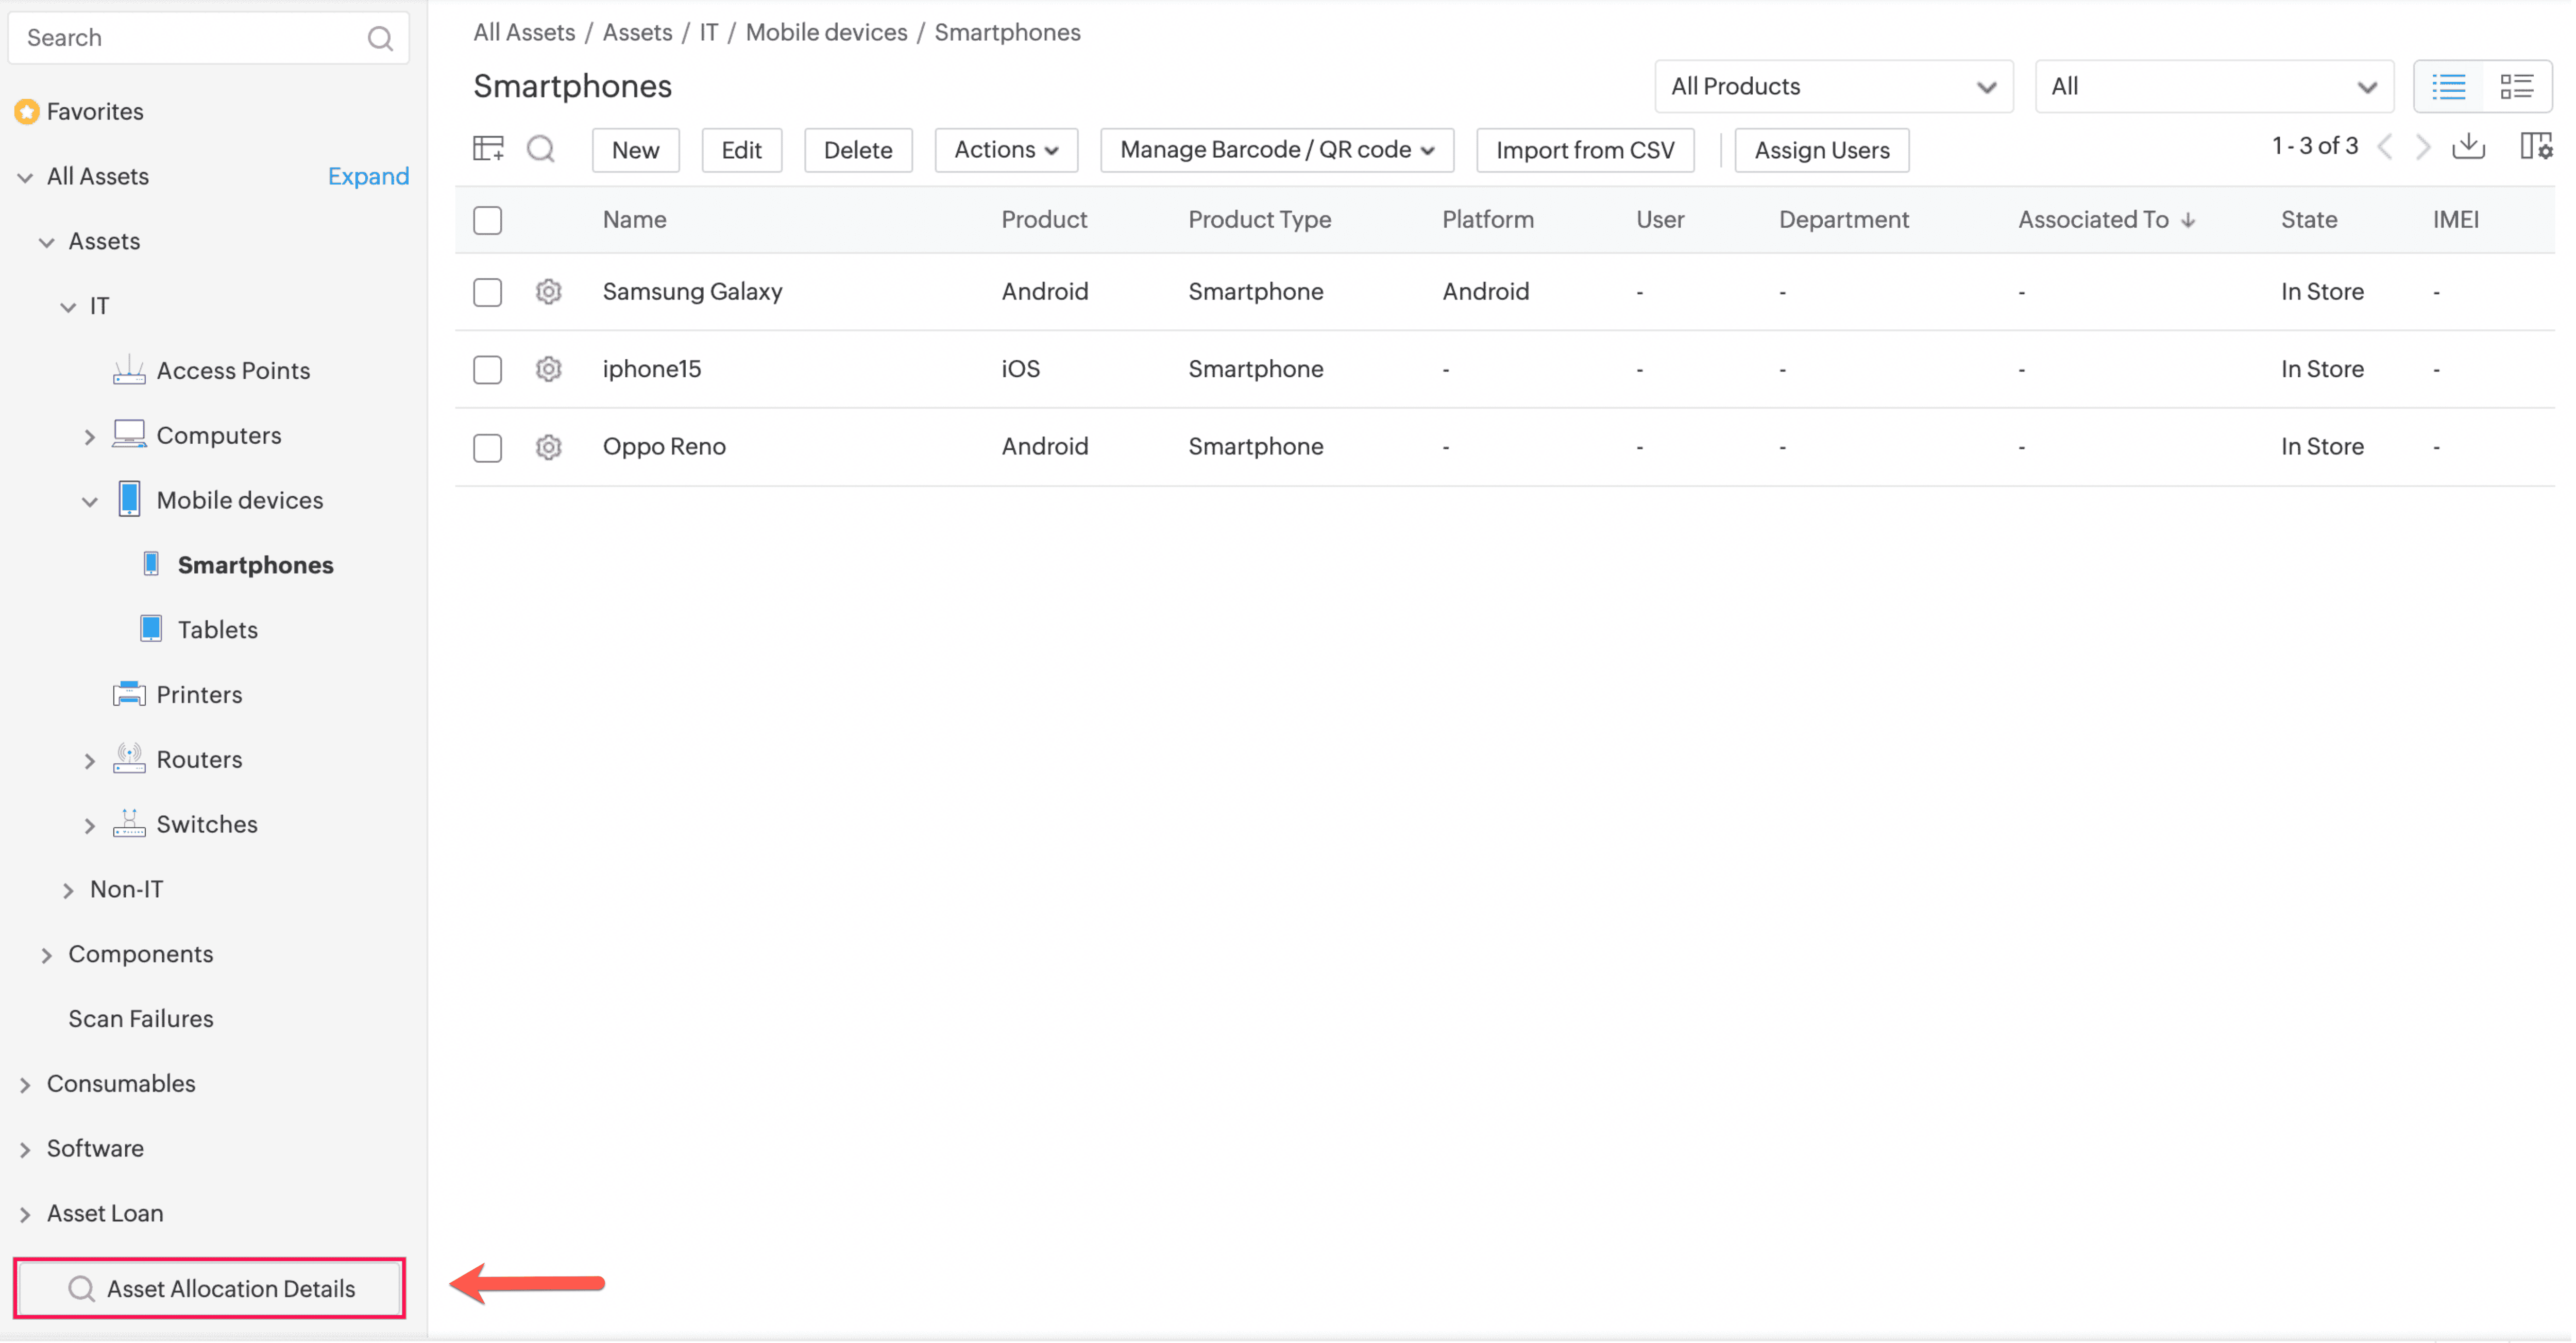The image size is (2576, 1343).
Task: Click the Expand link beside All Assets
Action: tap(368, 176)
